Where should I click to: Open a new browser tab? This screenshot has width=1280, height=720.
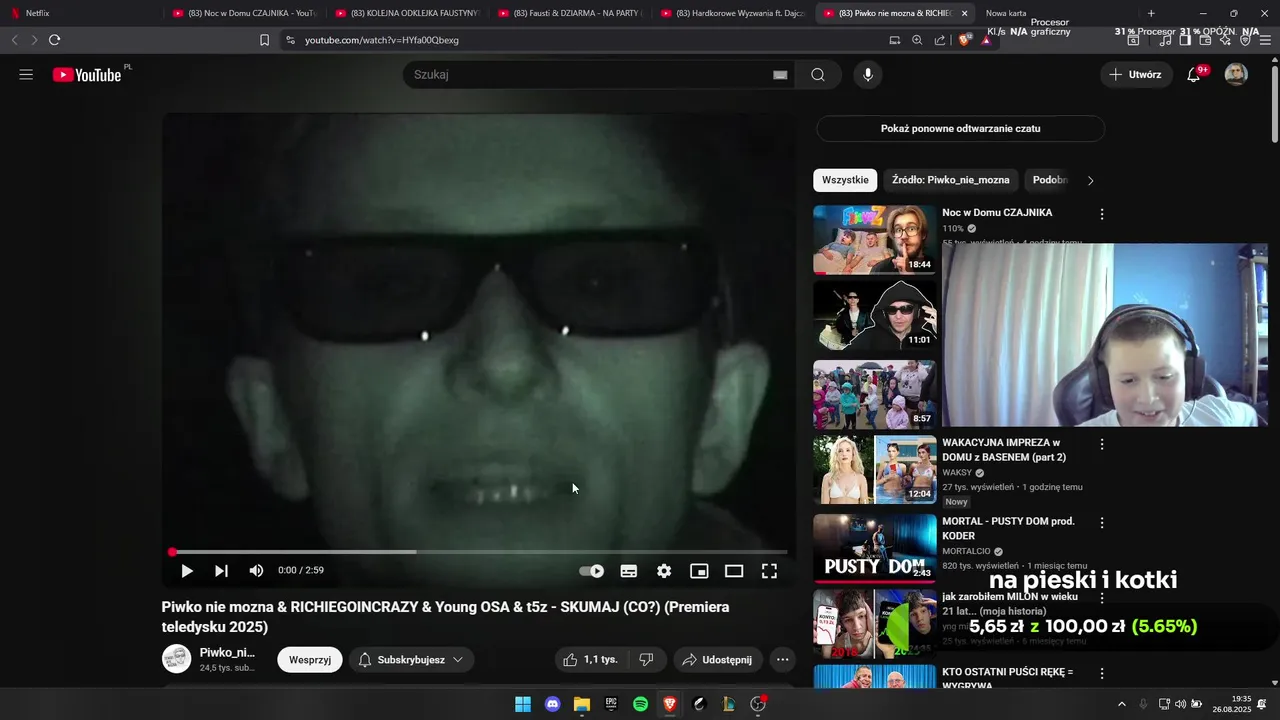1151,13
